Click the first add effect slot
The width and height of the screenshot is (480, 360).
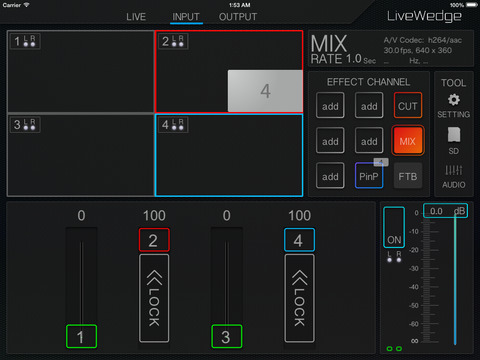(330, 106)
